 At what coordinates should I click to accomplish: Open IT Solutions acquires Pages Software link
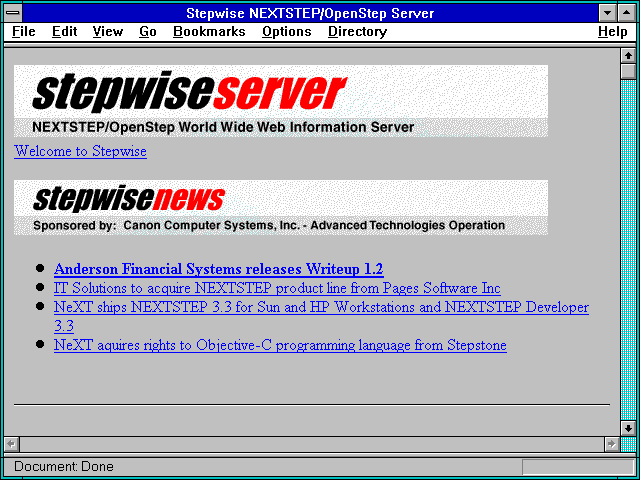pos(277,288)
